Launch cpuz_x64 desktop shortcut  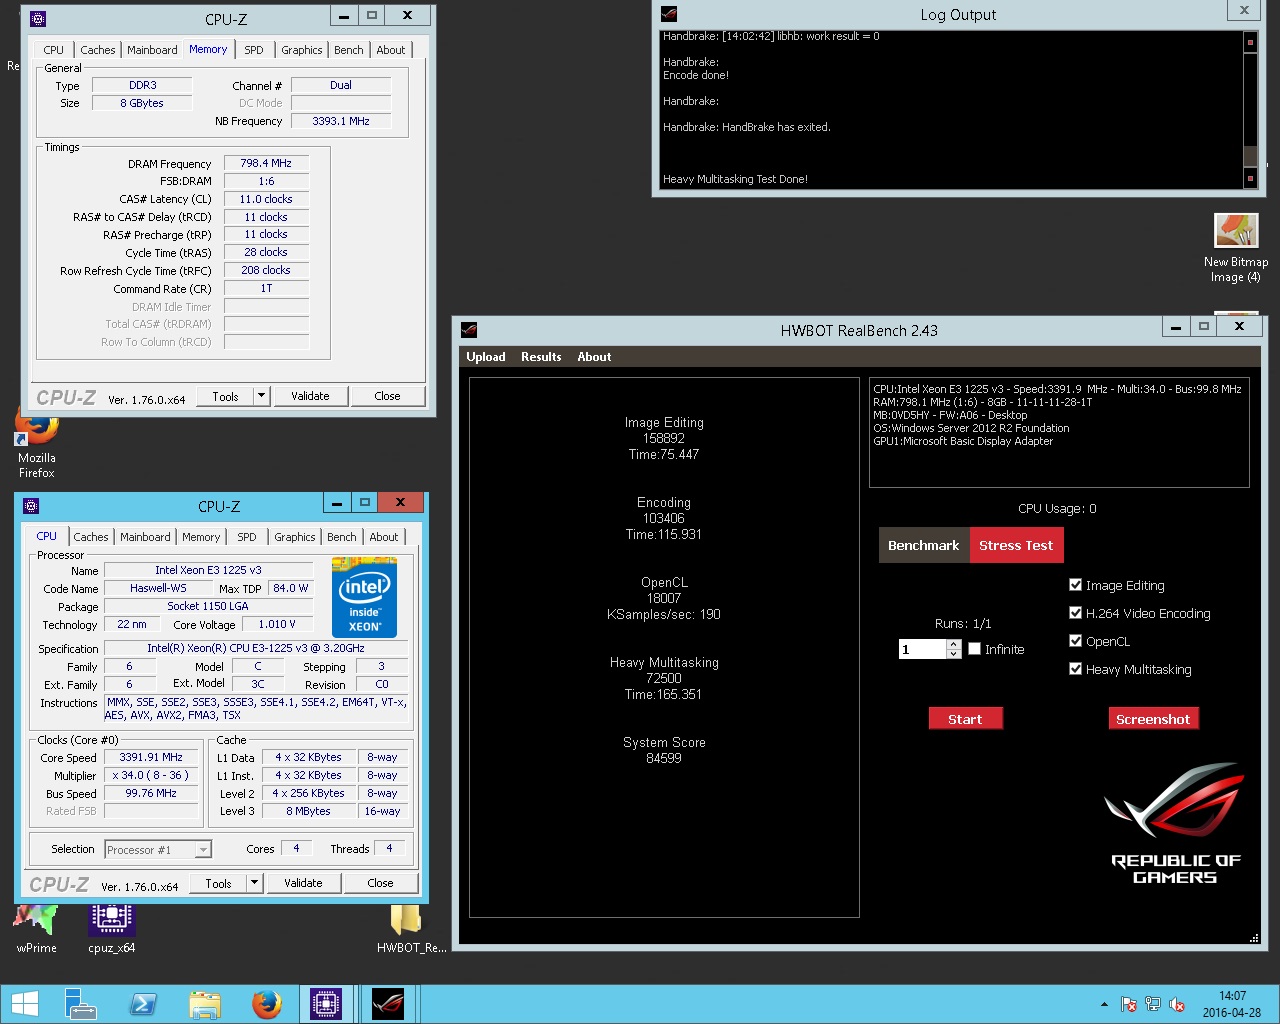[x=111, y=929]
